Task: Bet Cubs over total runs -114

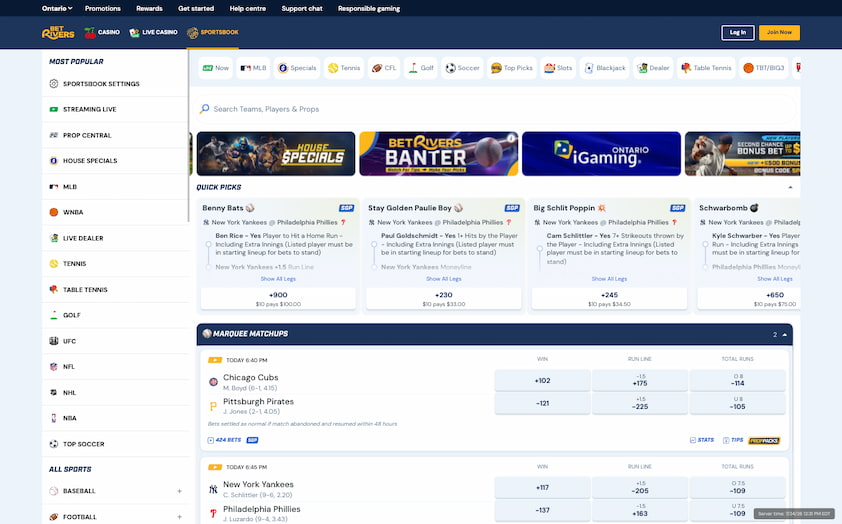Action: click(x=737, y=381)
